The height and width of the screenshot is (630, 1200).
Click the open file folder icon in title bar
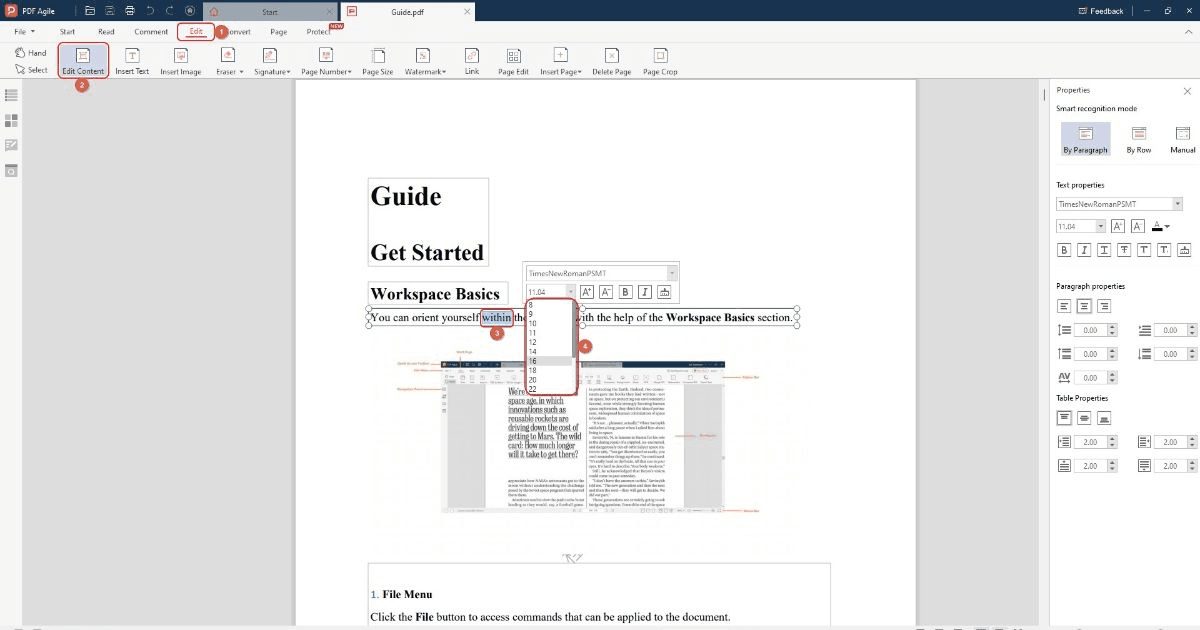(90, 11)
